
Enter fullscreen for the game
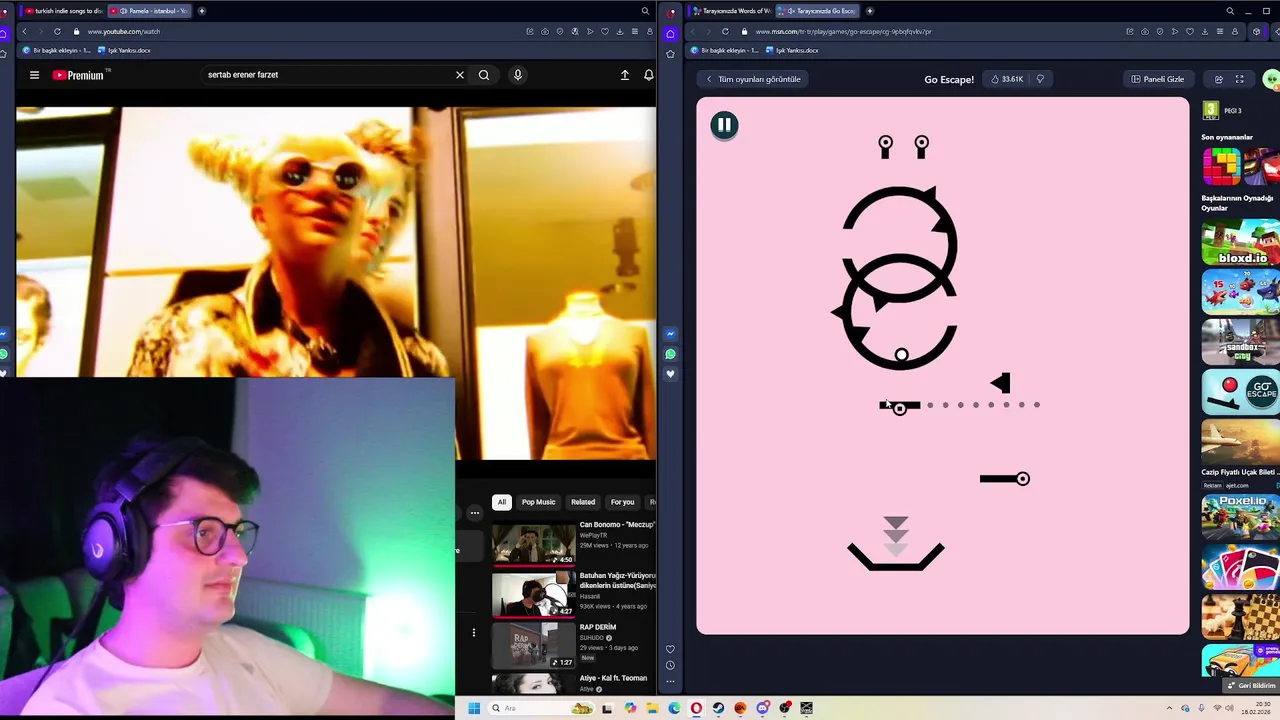point(1240,79)
